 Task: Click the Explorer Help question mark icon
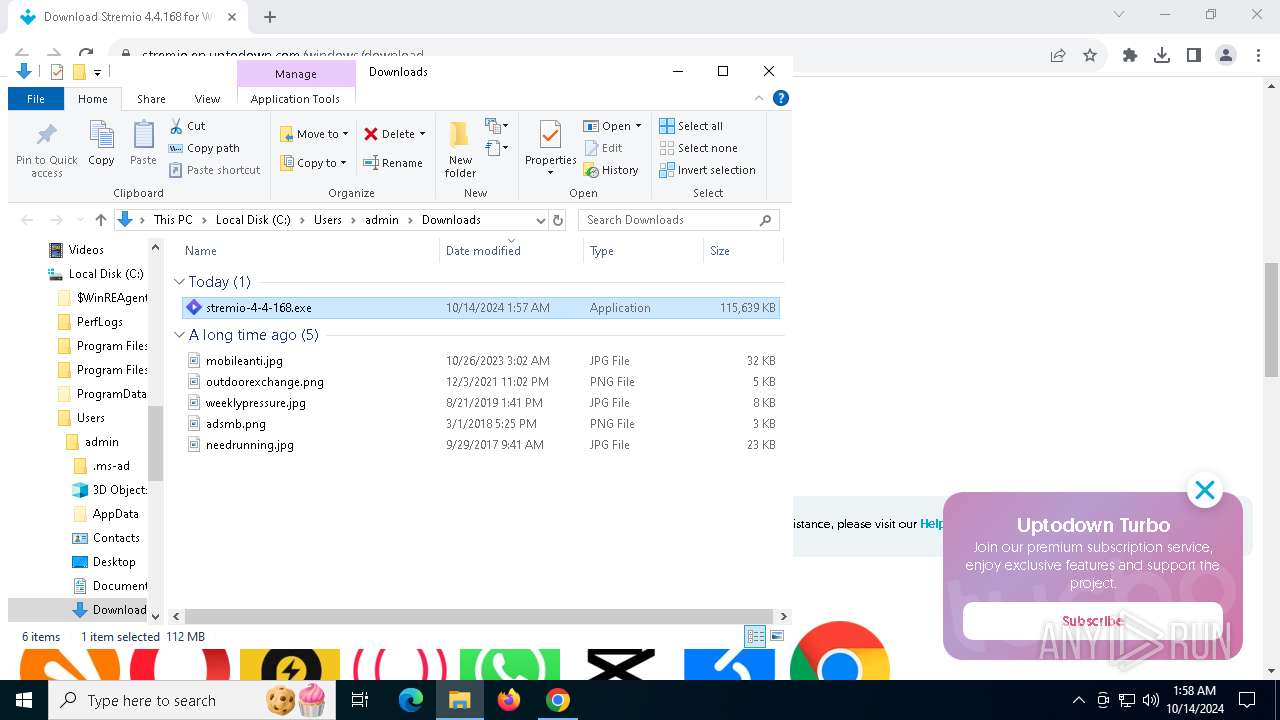781,98
